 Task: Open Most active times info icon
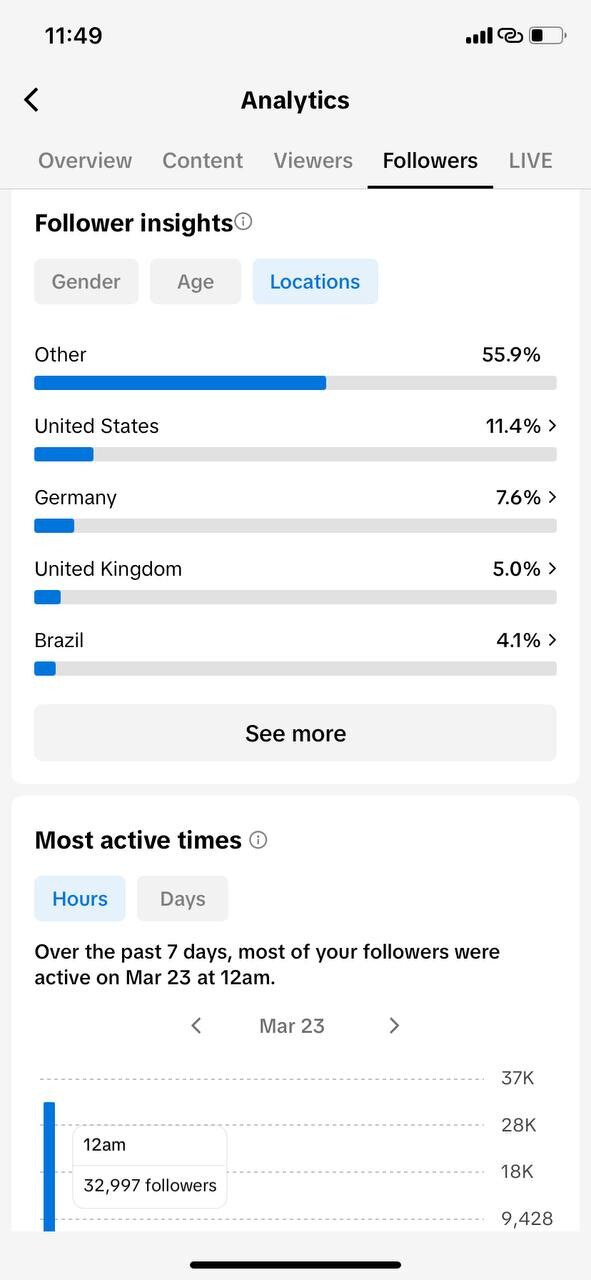click(258, 840)
